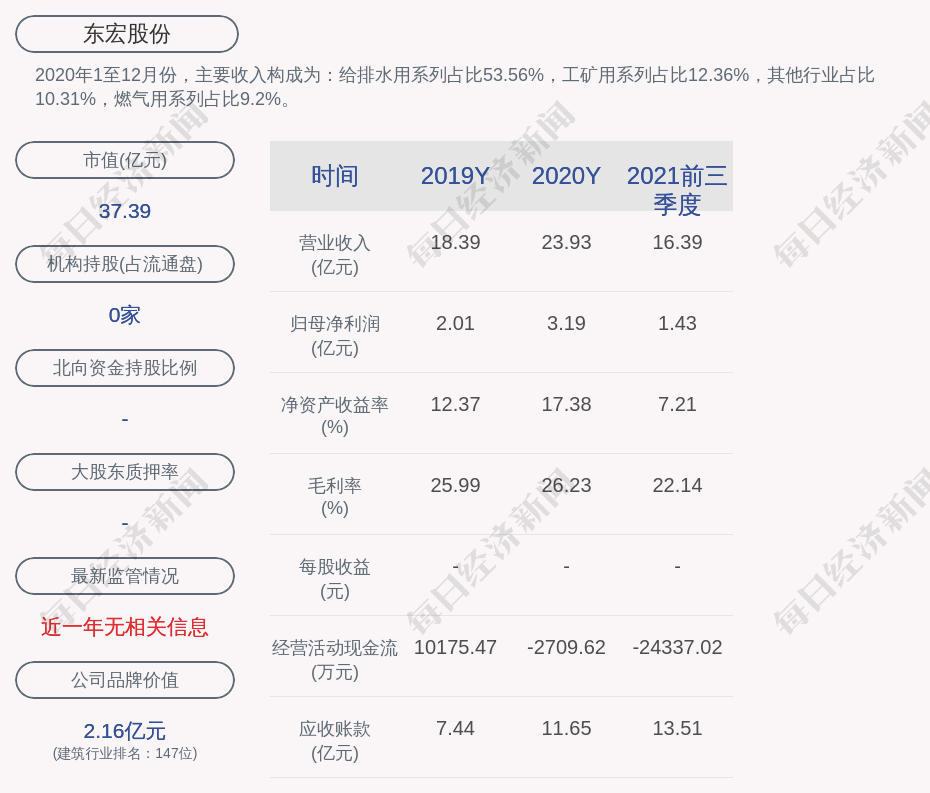
Task: Click the 经营活动现金流(万元) row label
Action: (x=335, y=660)
